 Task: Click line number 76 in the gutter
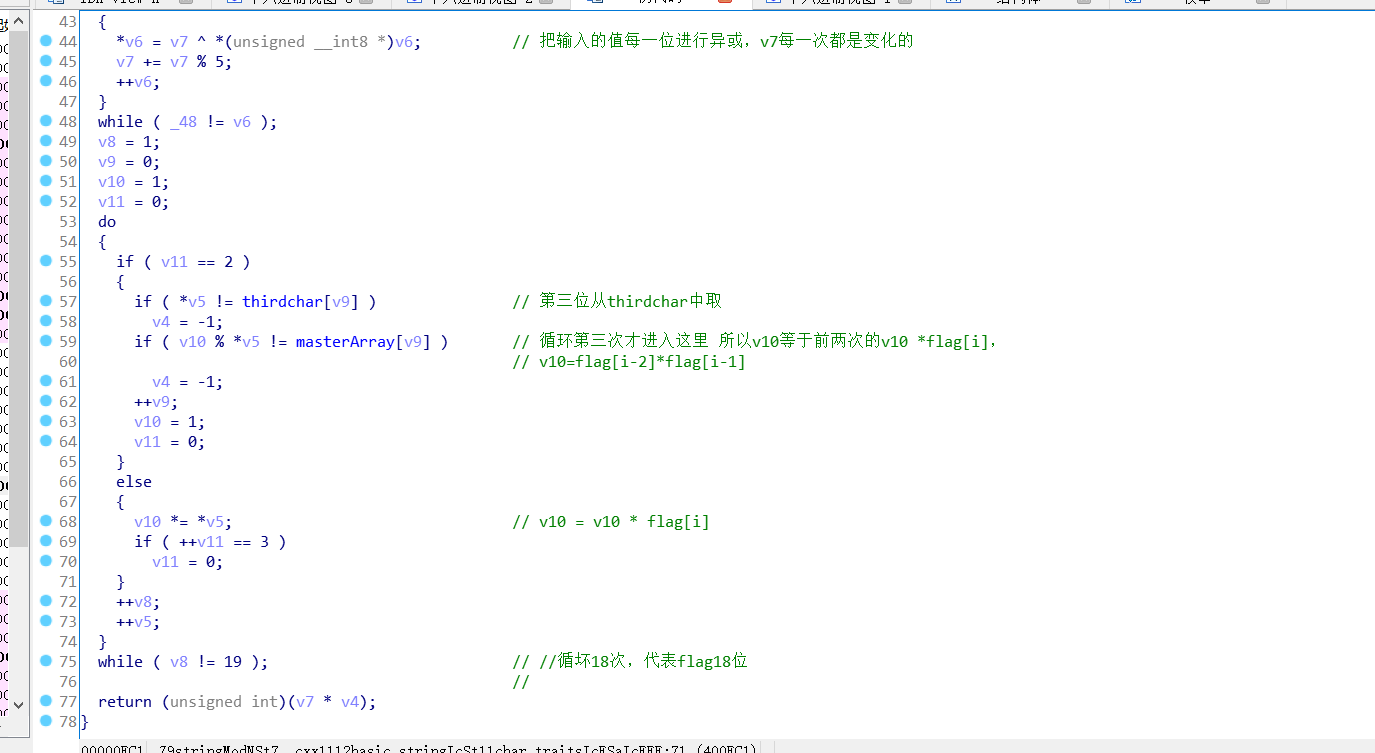[x=67, y=681]
